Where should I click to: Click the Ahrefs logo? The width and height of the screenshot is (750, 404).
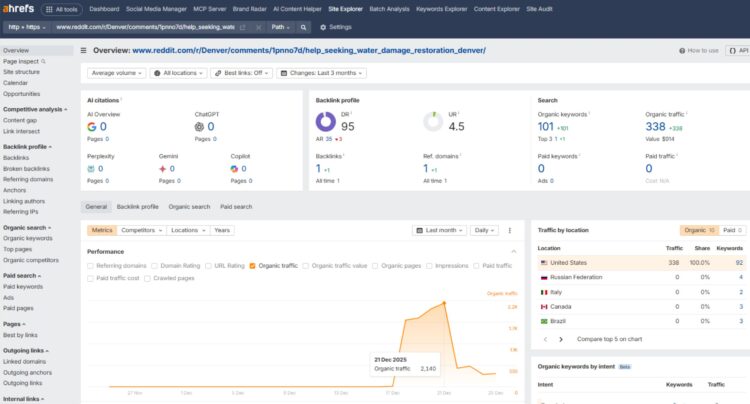[18, 9]
